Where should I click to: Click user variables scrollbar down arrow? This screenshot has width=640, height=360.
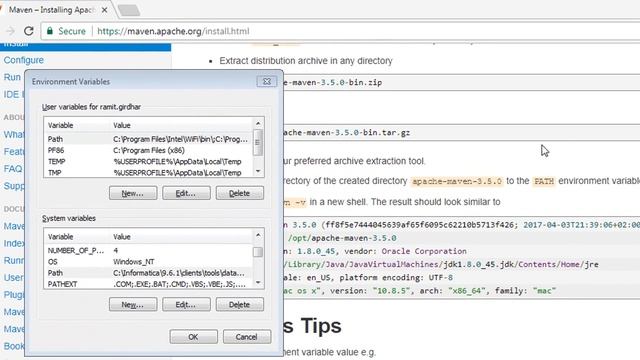pyautogui.click(x=258, y=172)
